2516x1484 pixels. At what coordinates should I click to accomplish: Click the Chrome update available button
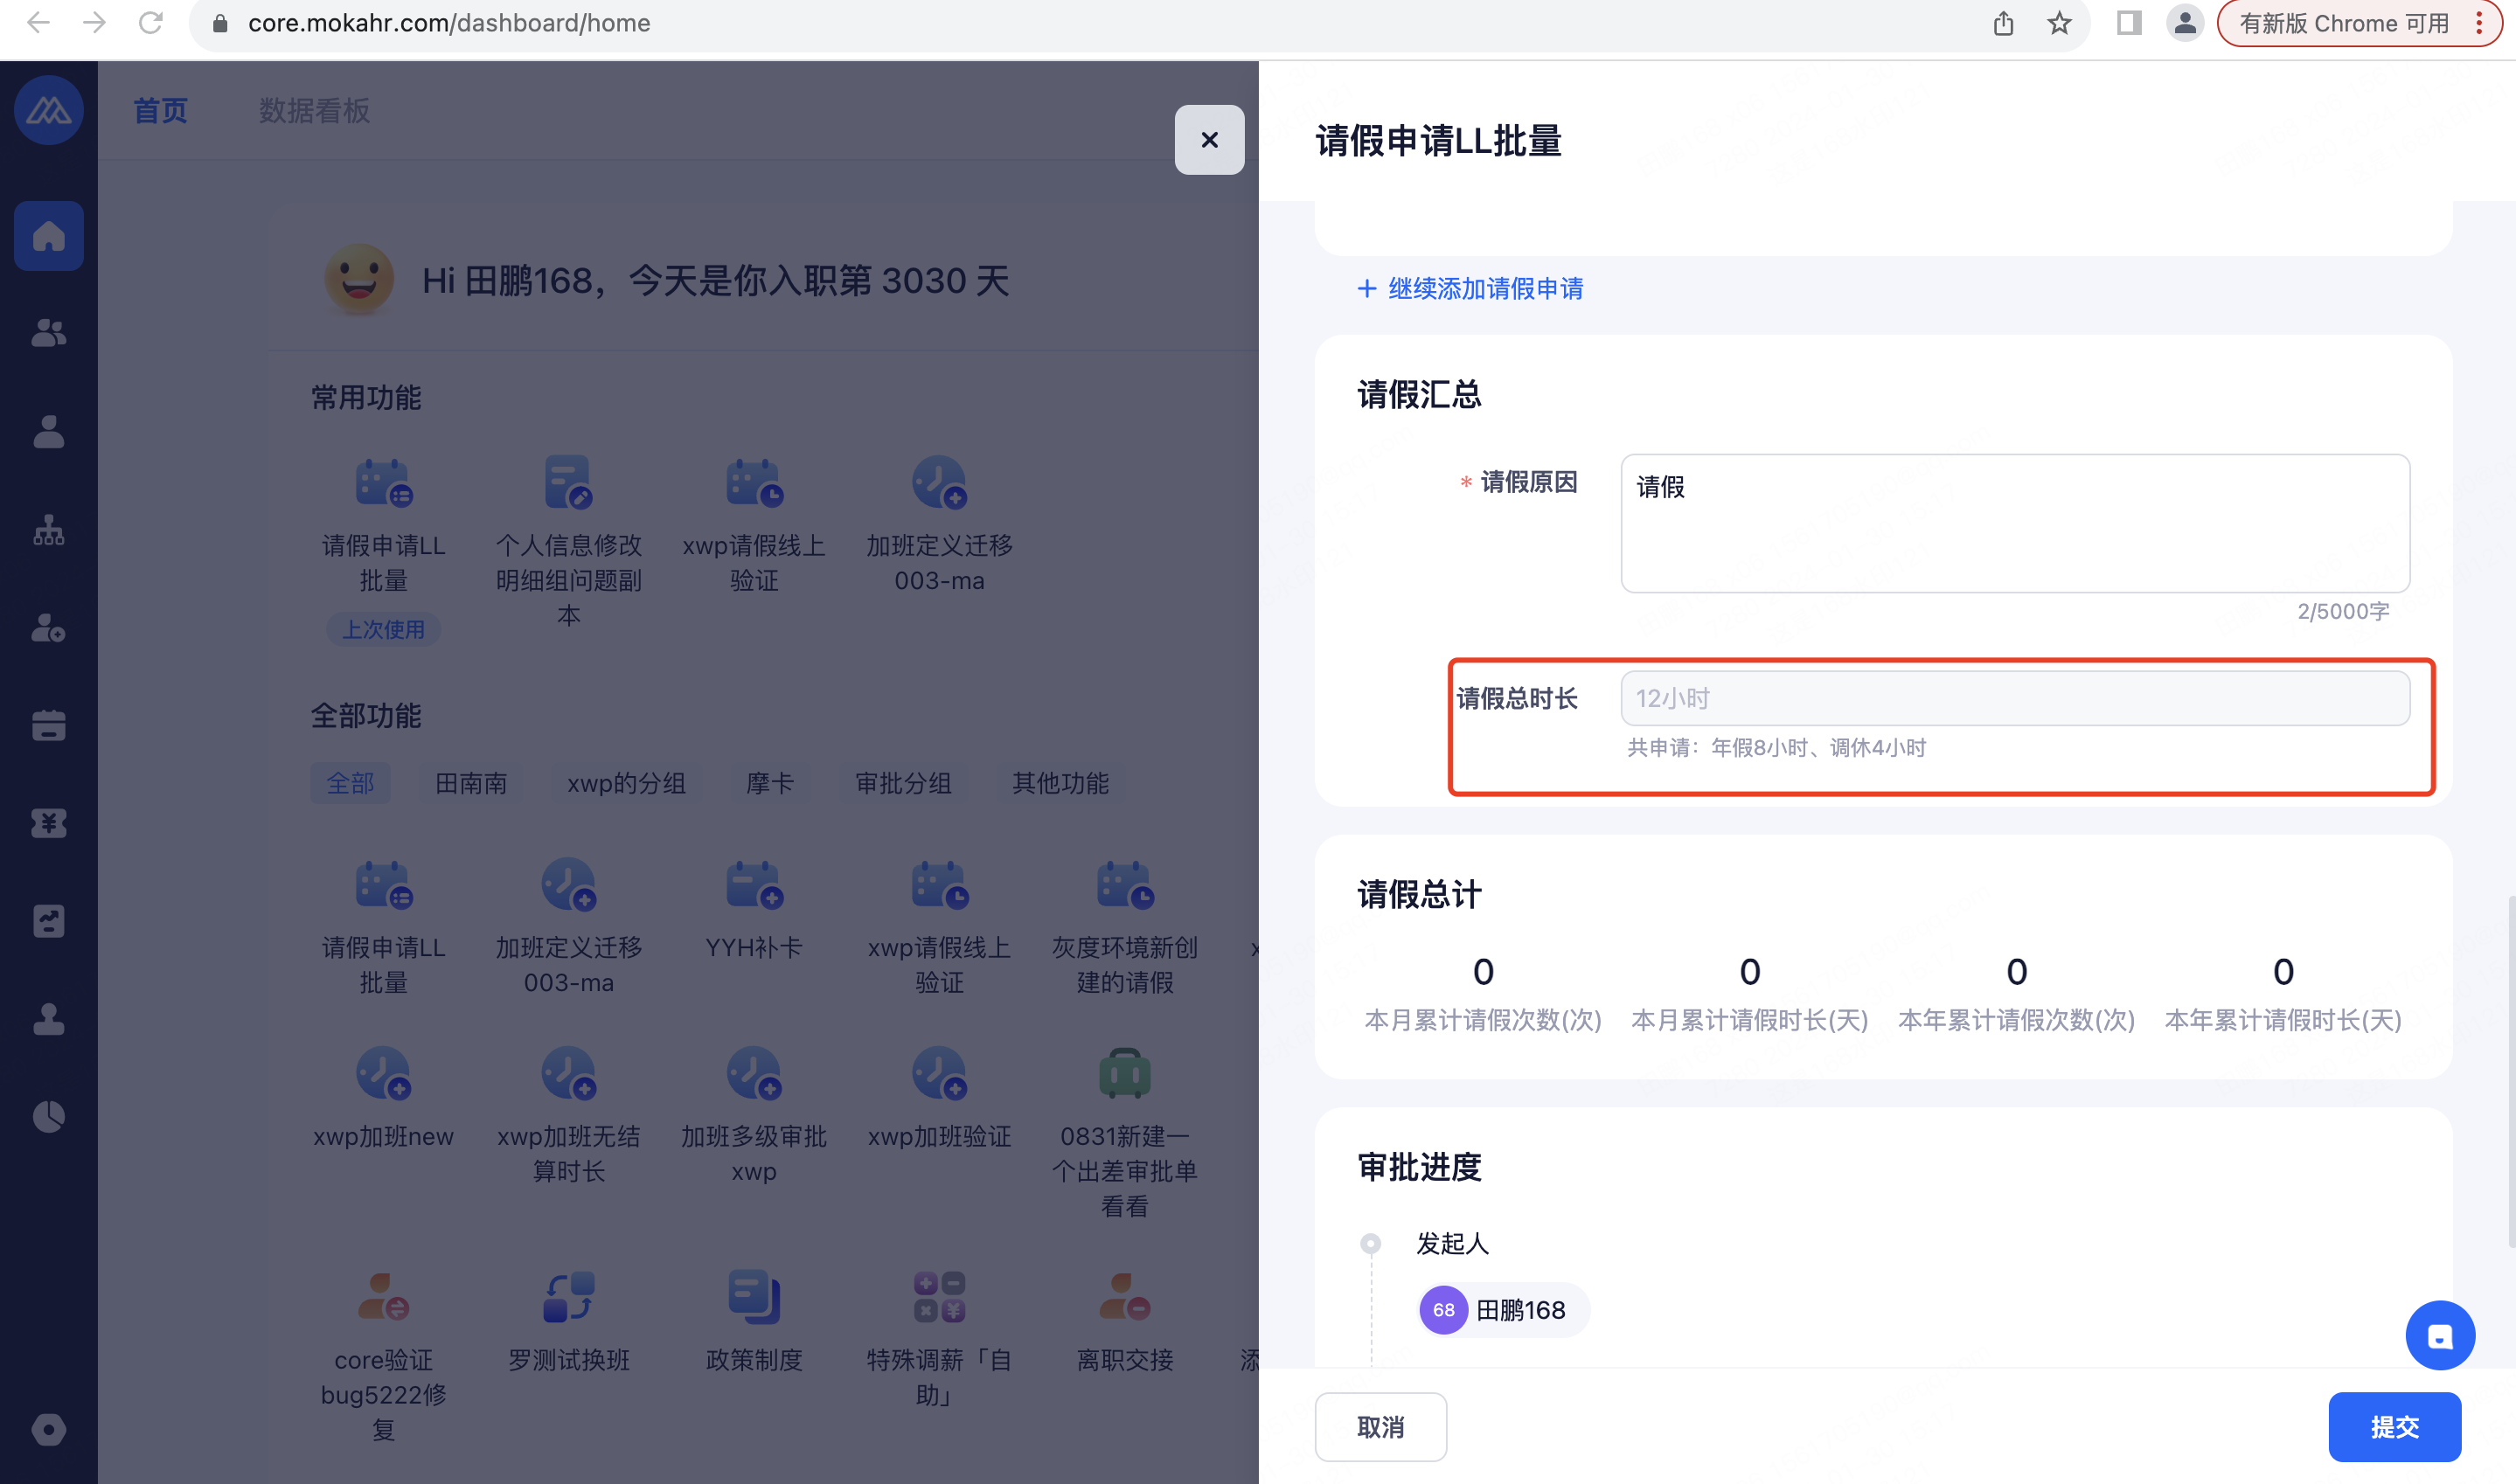(x=2343, y=23)
